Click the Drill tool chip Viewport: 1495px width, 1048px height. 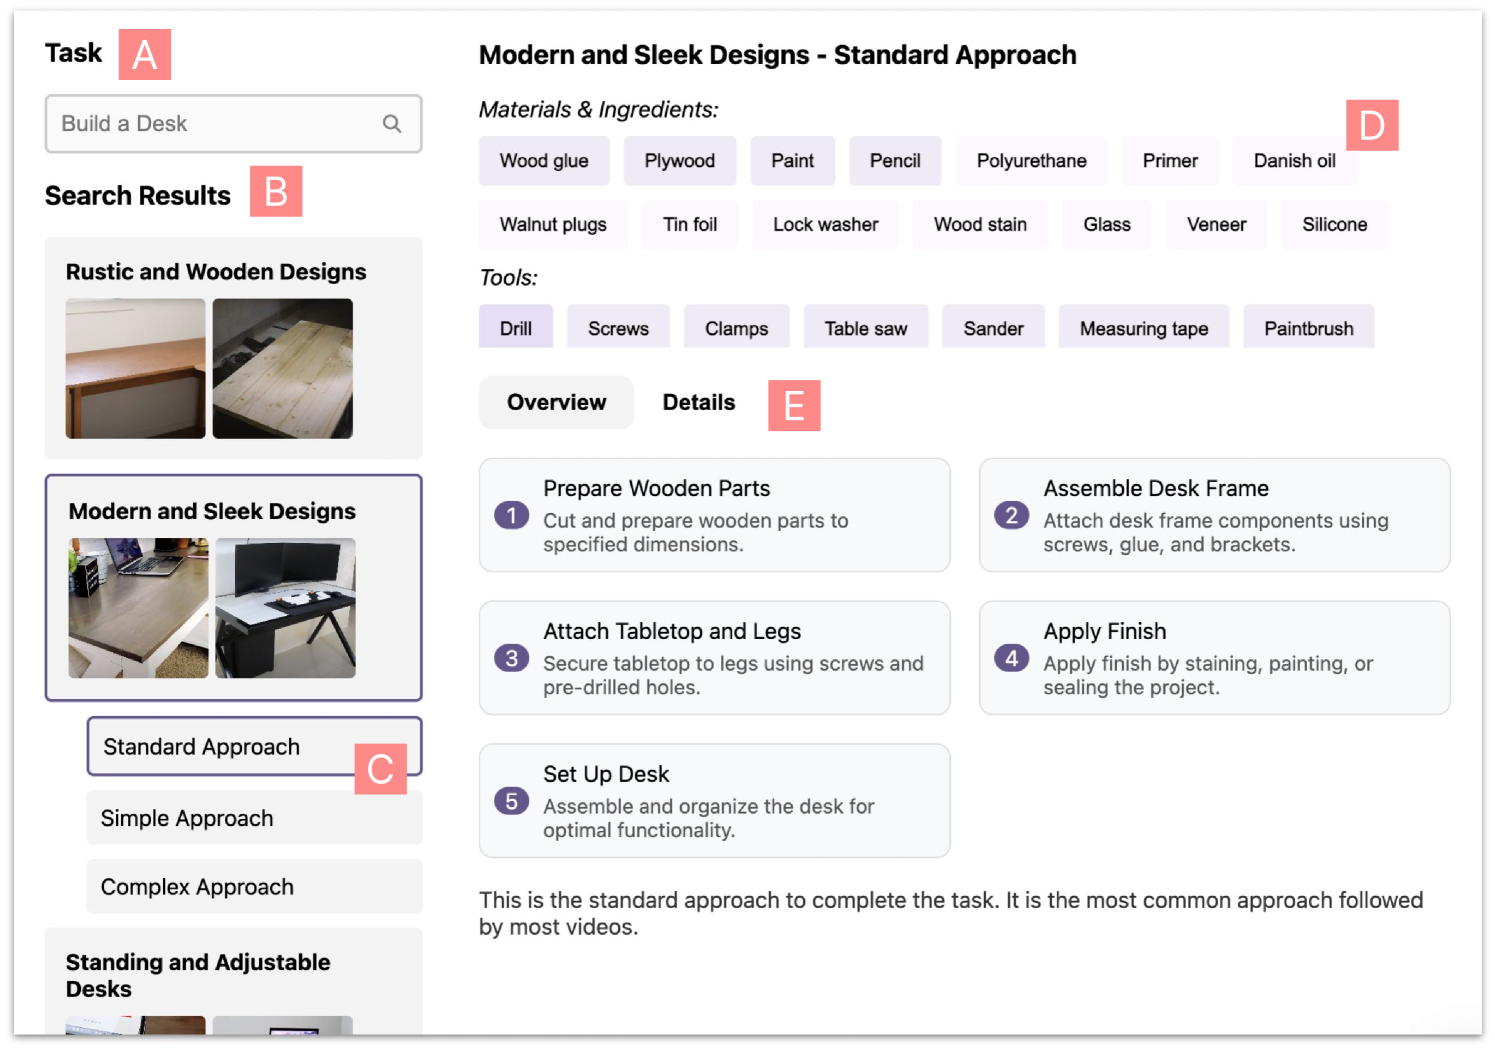click(516, 328)
